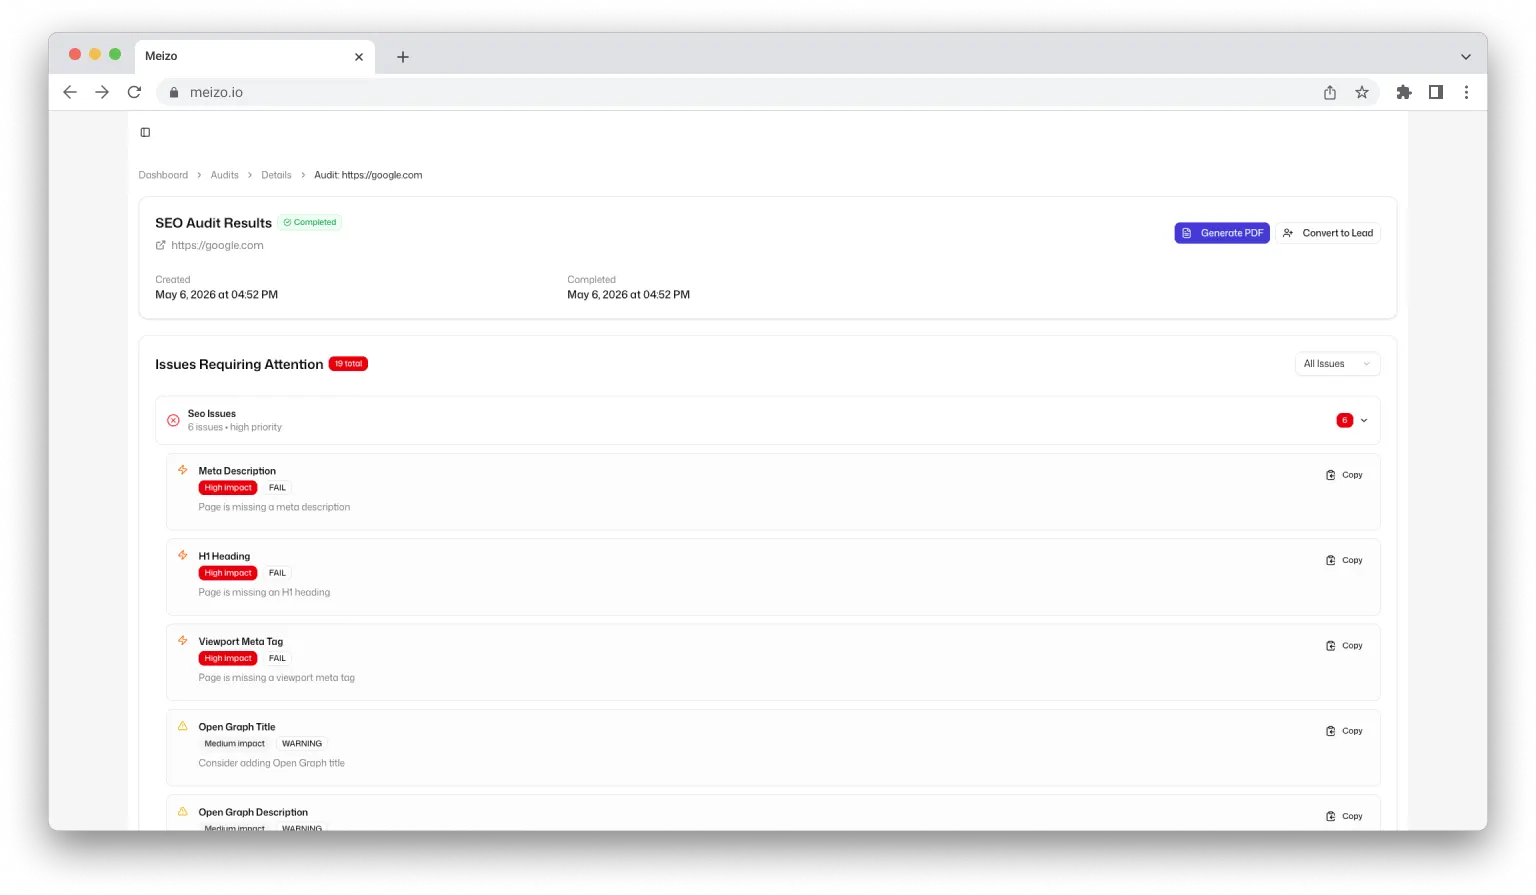
Task: Click the Generate PDF button
Action: click(1222, 233)
